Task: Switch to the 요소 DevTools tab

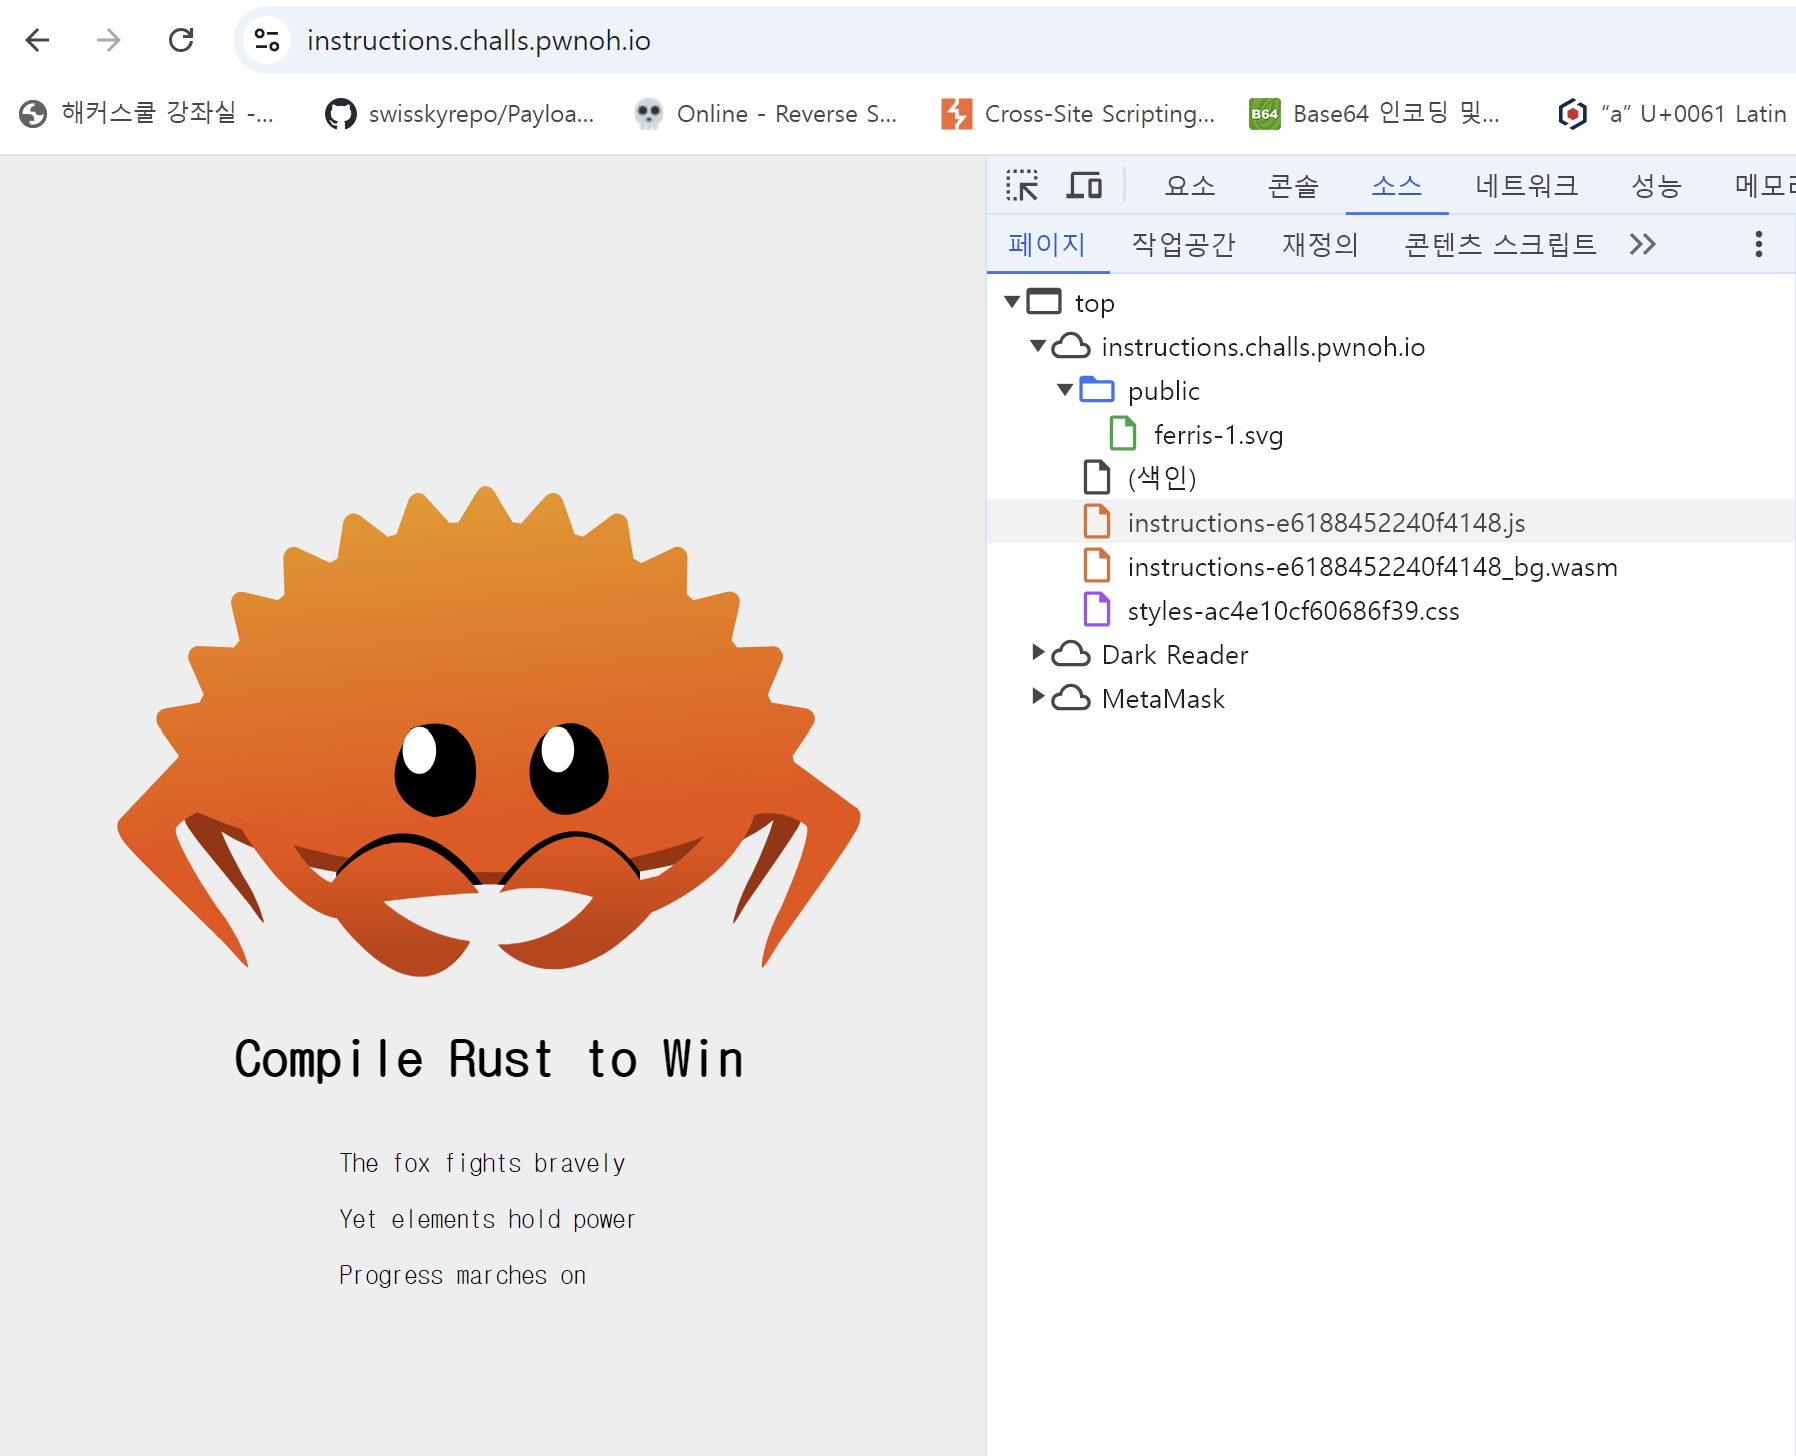Action: pyautogui.click(x=1190, y=186)
